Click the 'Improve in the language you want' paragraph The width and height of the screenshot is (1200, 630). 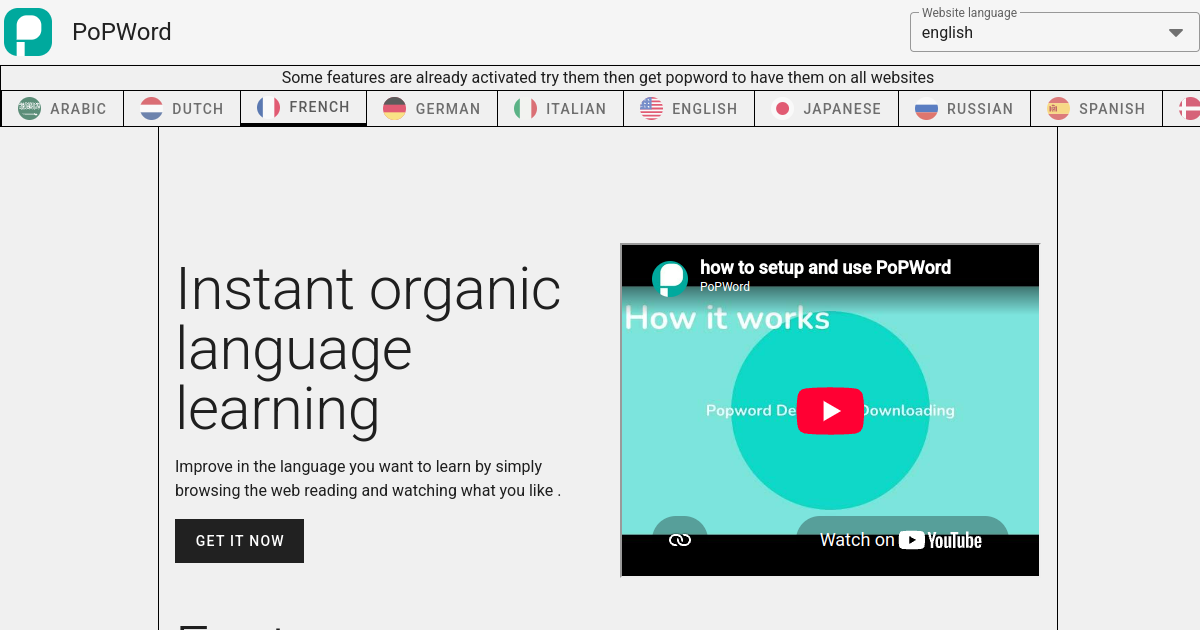pyautogui.click(x=368, y=478)
